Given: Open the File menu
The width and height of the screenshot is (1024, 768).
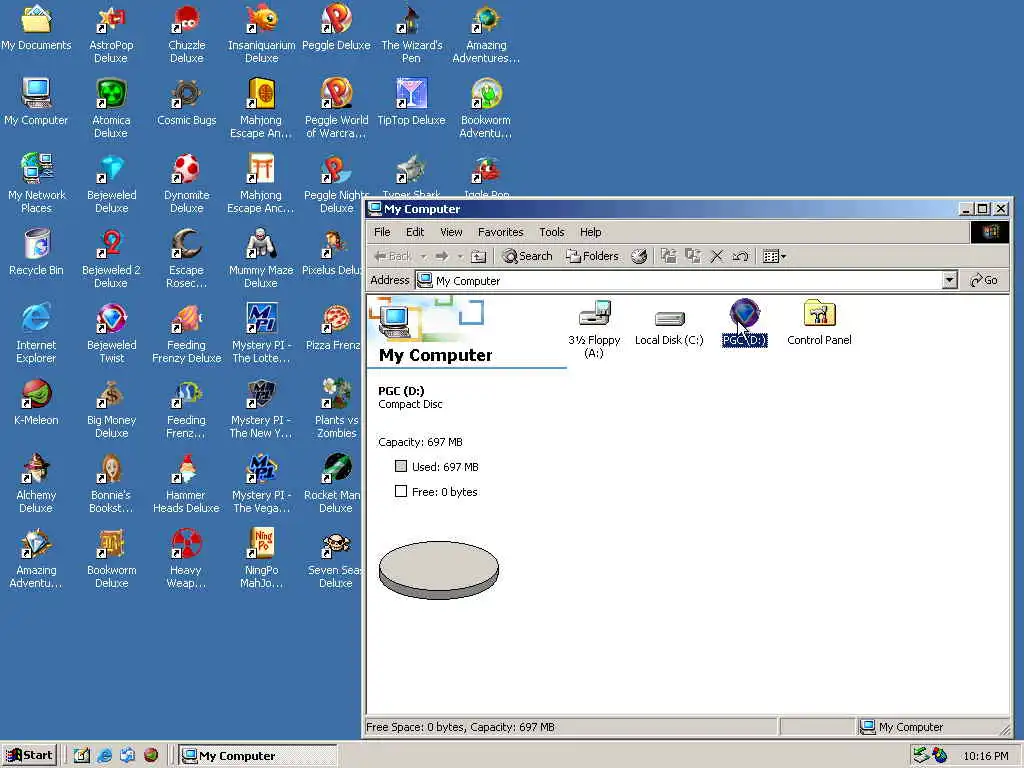Looking at the screenshot, I should click(x=382, y=232).
